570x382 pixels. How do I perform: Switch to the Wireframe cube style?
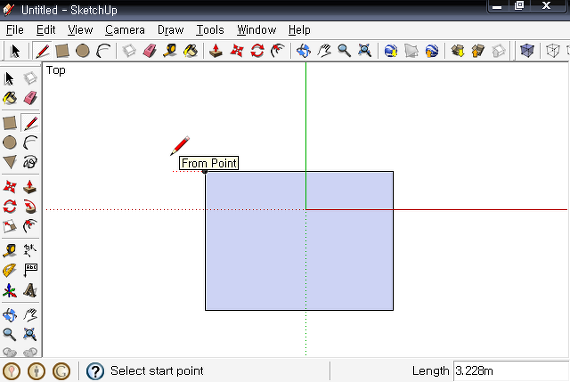coord(553,51)
